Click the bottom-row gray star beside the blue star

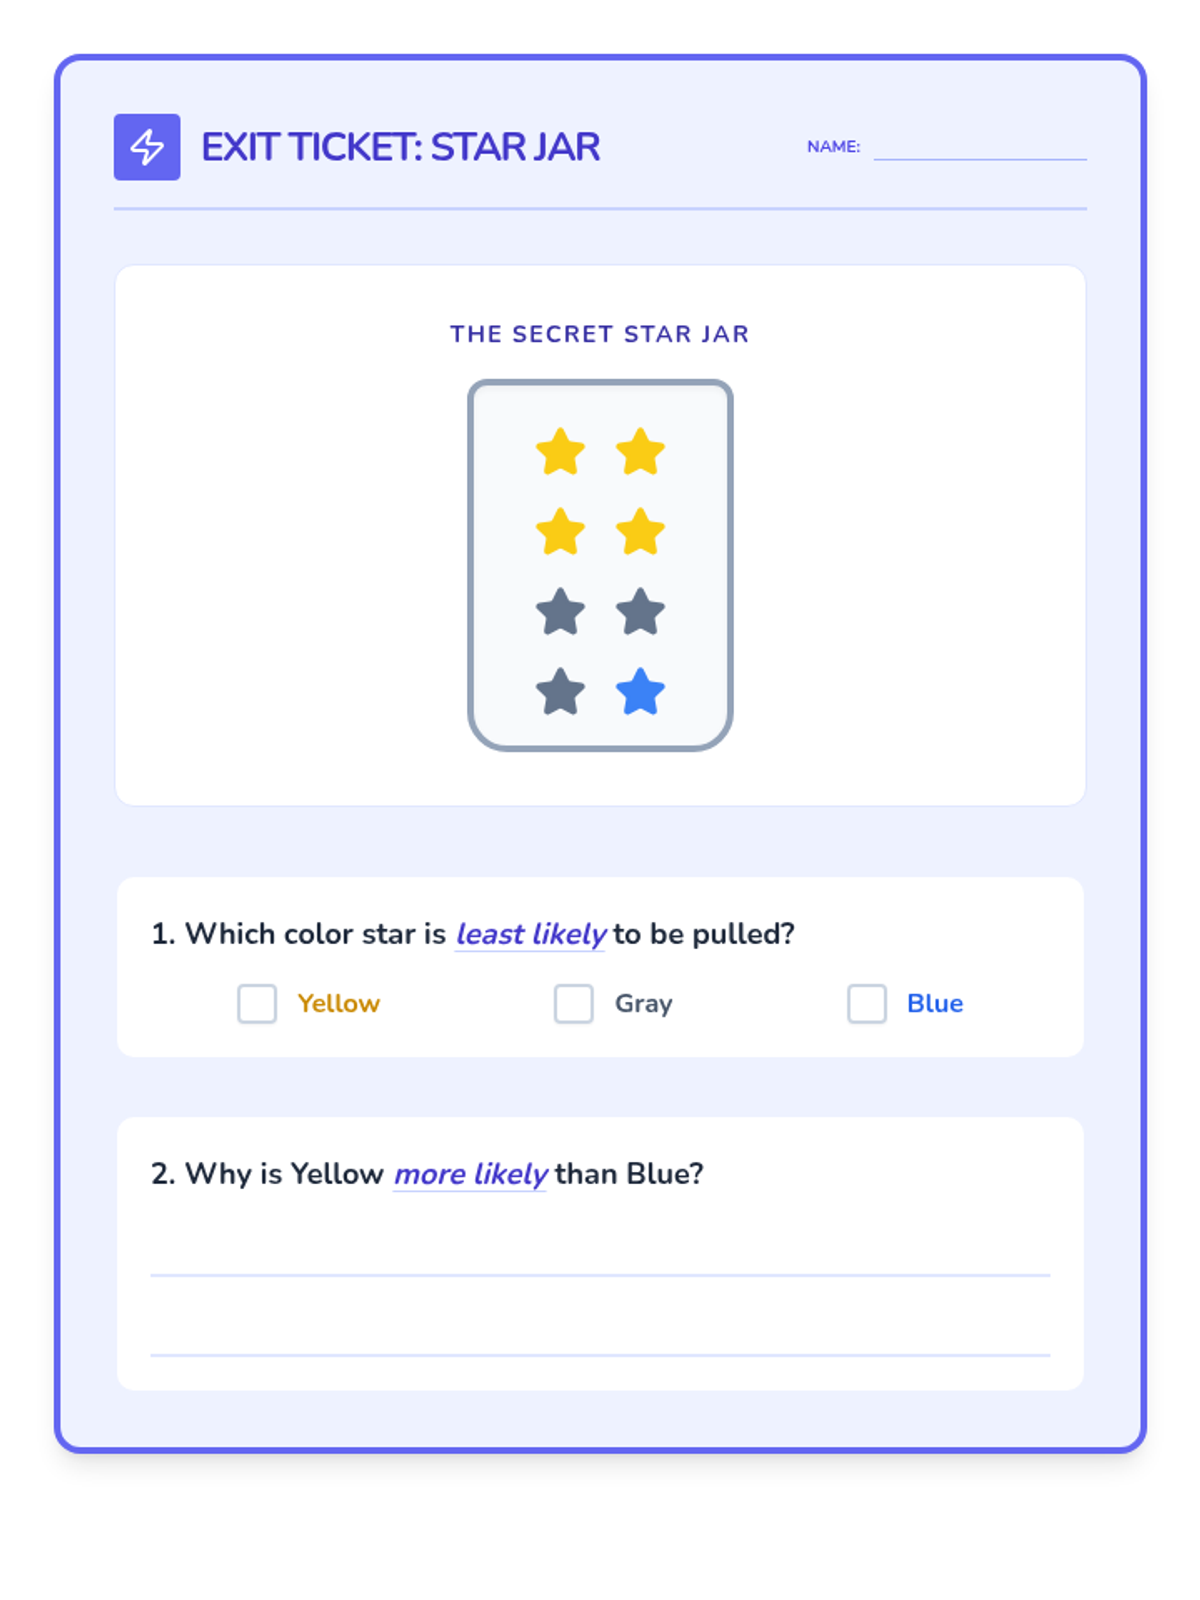coord(560,692)
